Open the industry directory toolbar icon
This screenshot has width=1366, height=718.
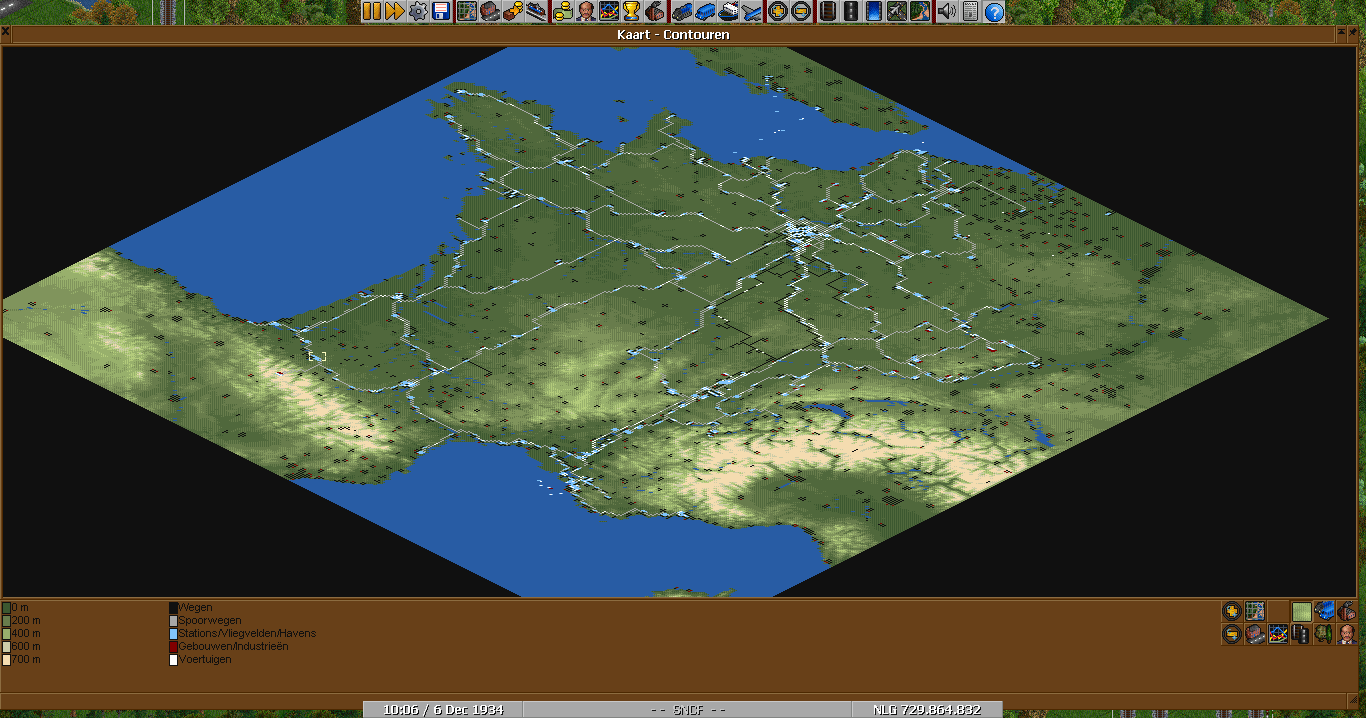tap(655, 11)
